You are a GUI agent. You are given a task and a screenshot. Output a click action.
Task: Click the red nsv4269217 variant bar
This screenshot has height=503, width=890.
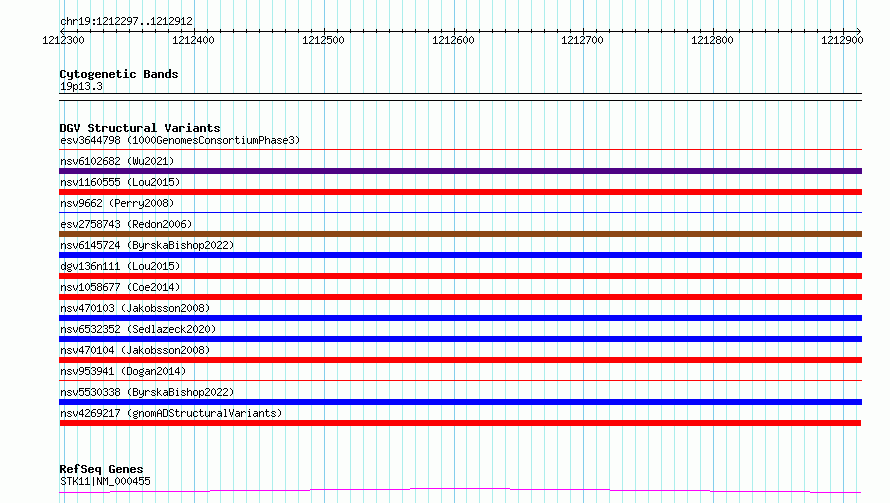click(460, 423)
